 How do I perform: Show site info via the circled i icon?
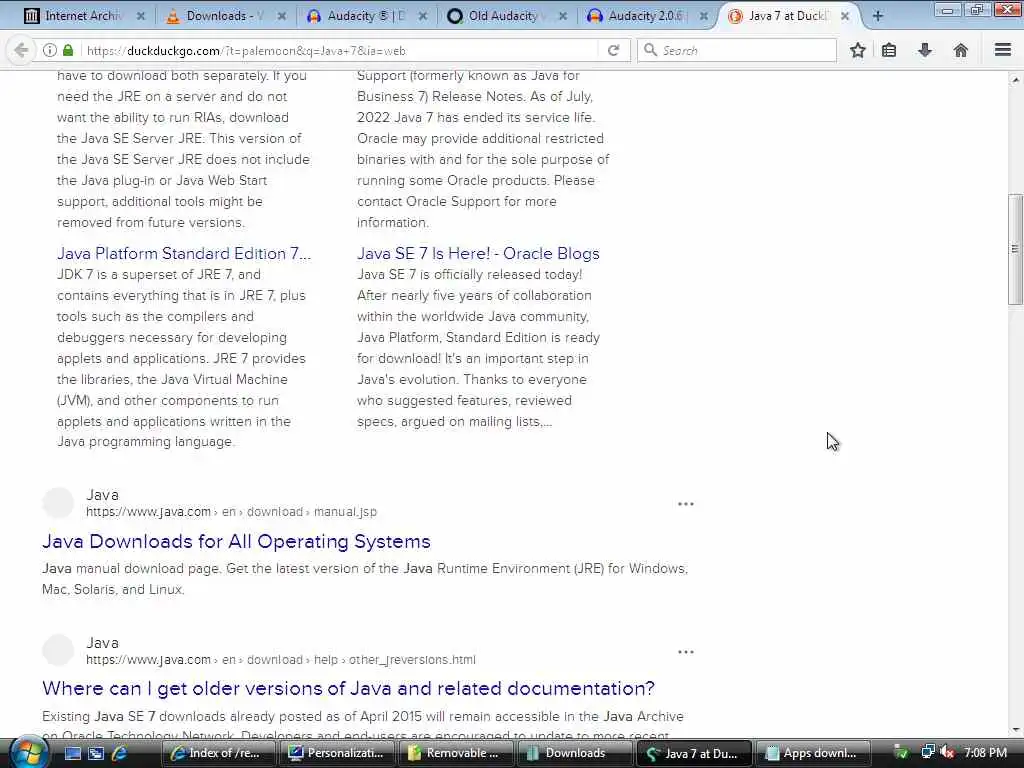[x=50, y=50]
